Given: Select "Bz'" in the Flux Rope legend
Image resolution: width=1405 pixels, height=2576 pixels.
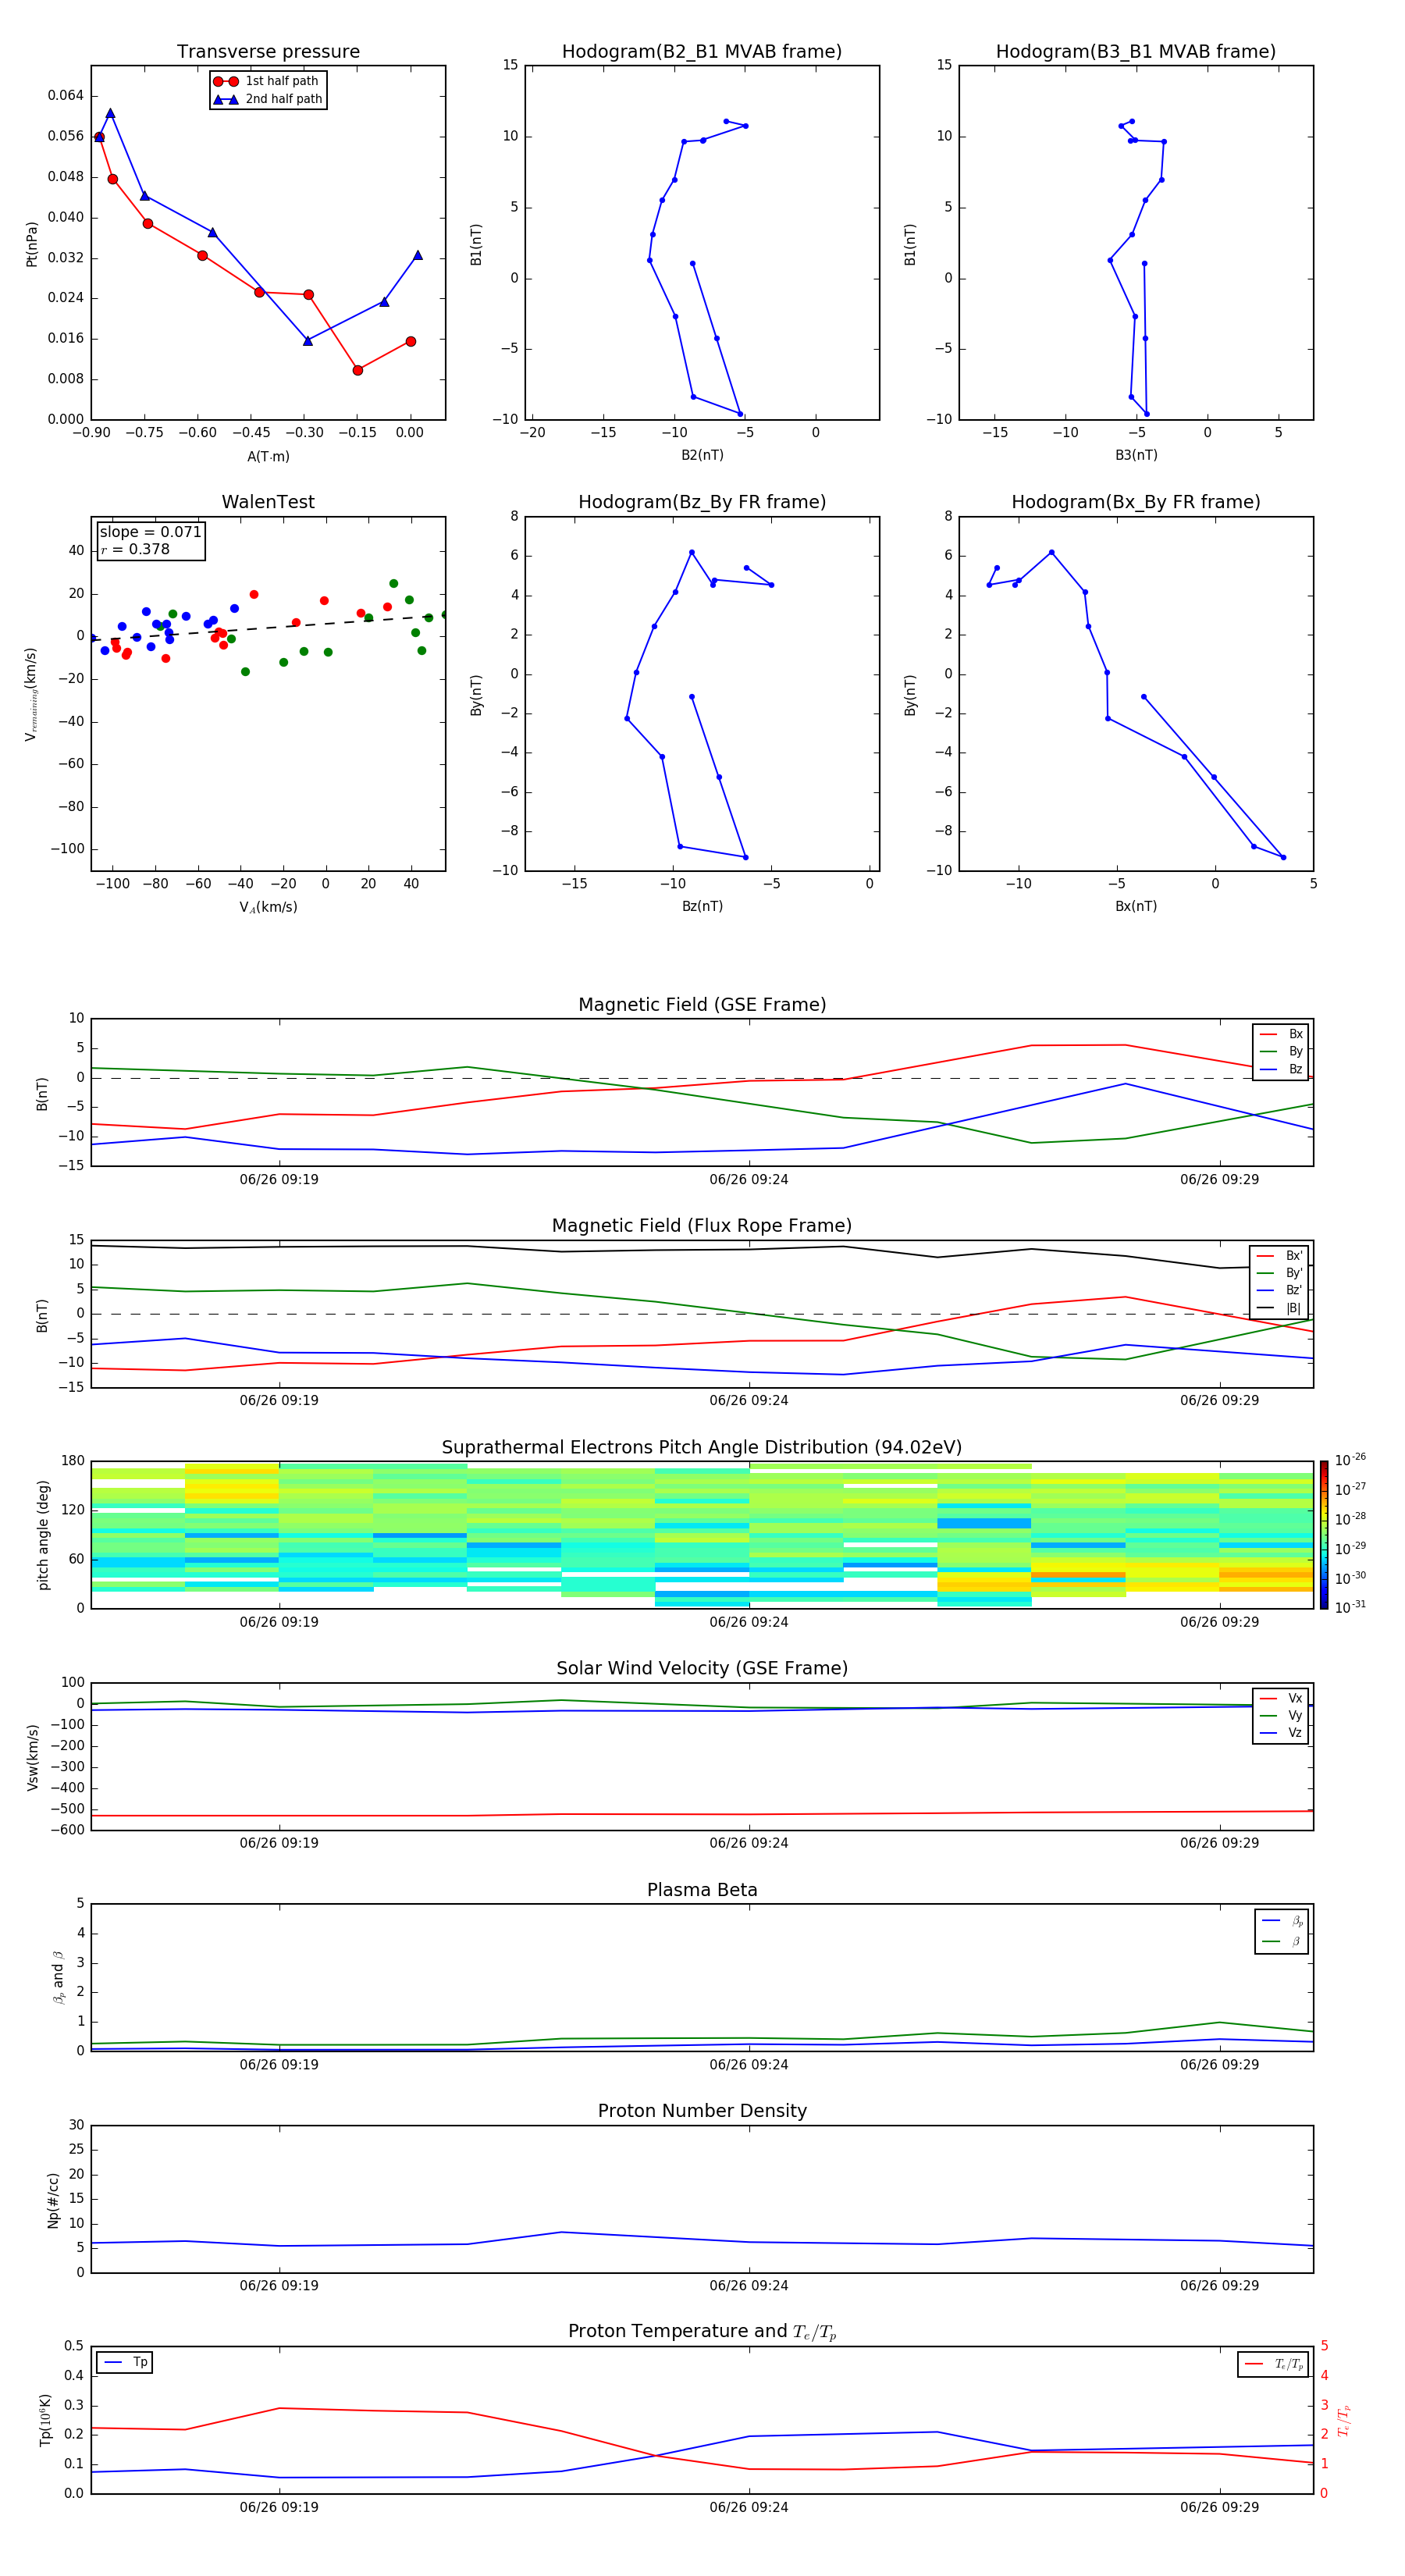Looking at the screenshot, I should (1280, 1290).
